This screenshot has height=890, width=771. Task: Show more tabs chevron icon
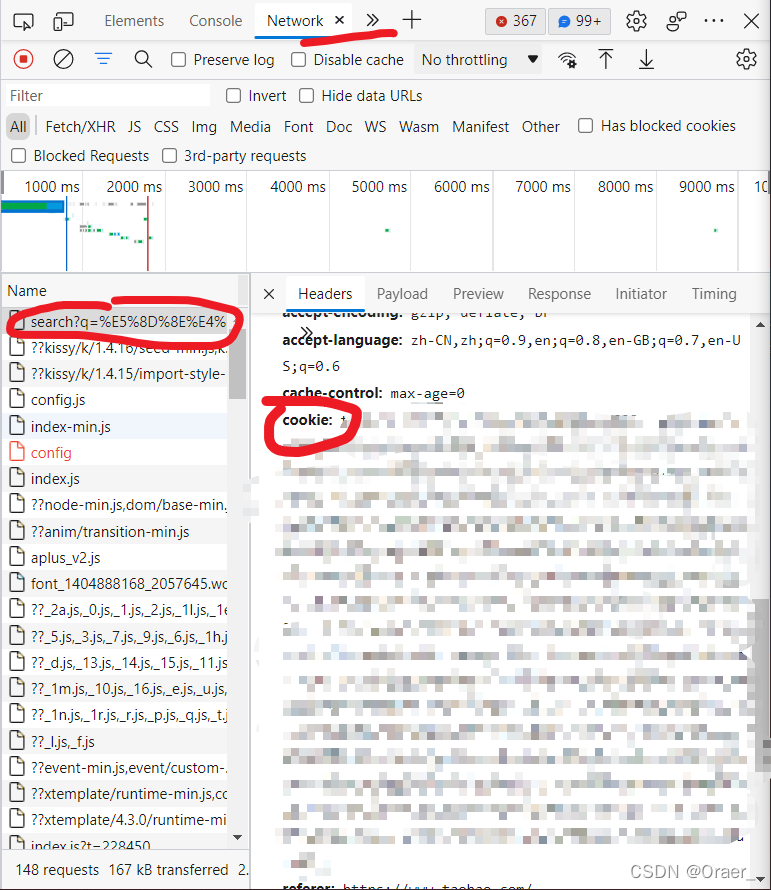[x=372, y=20]
